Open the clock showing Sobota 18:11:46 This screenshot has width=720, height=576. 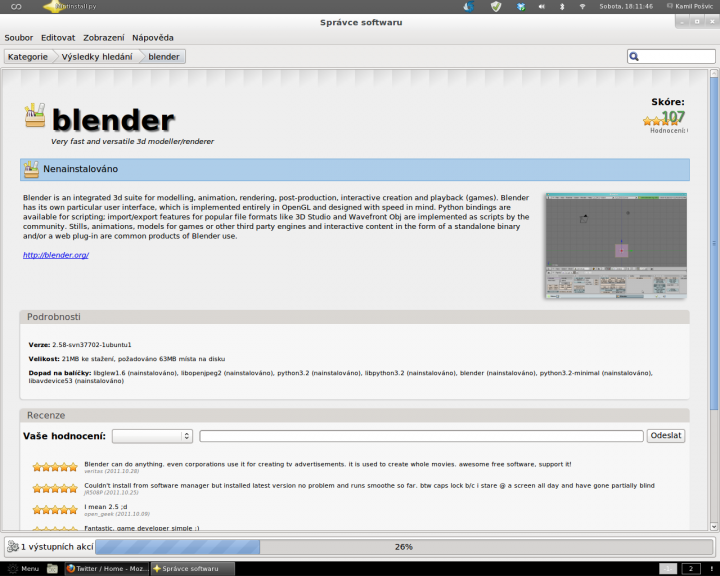pos(626,6)
